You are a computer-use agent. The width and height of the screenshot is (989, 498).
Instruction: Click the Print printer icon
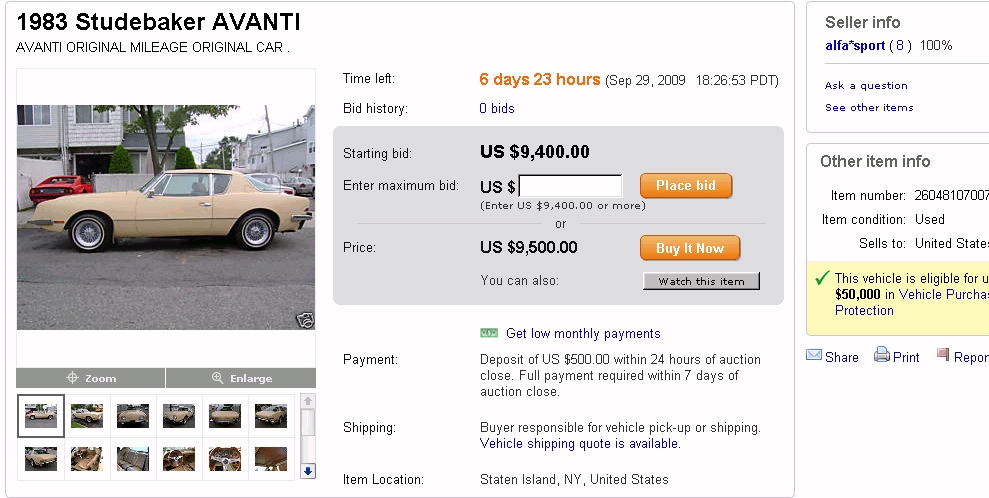(881, 356)
